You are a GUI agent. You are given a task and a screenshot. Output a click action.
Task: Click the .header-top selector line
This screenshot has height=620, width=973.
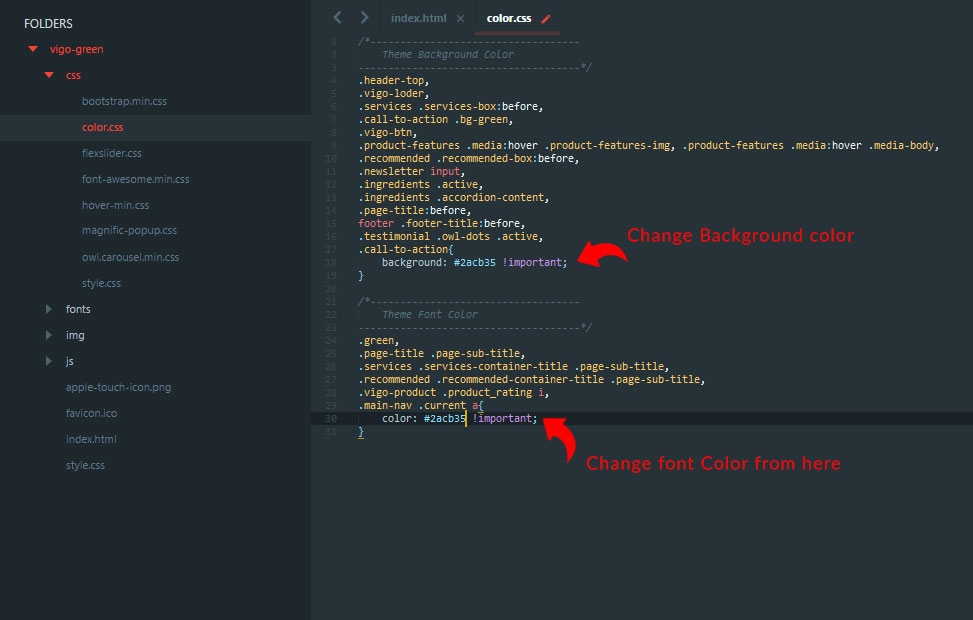point(393,81)
